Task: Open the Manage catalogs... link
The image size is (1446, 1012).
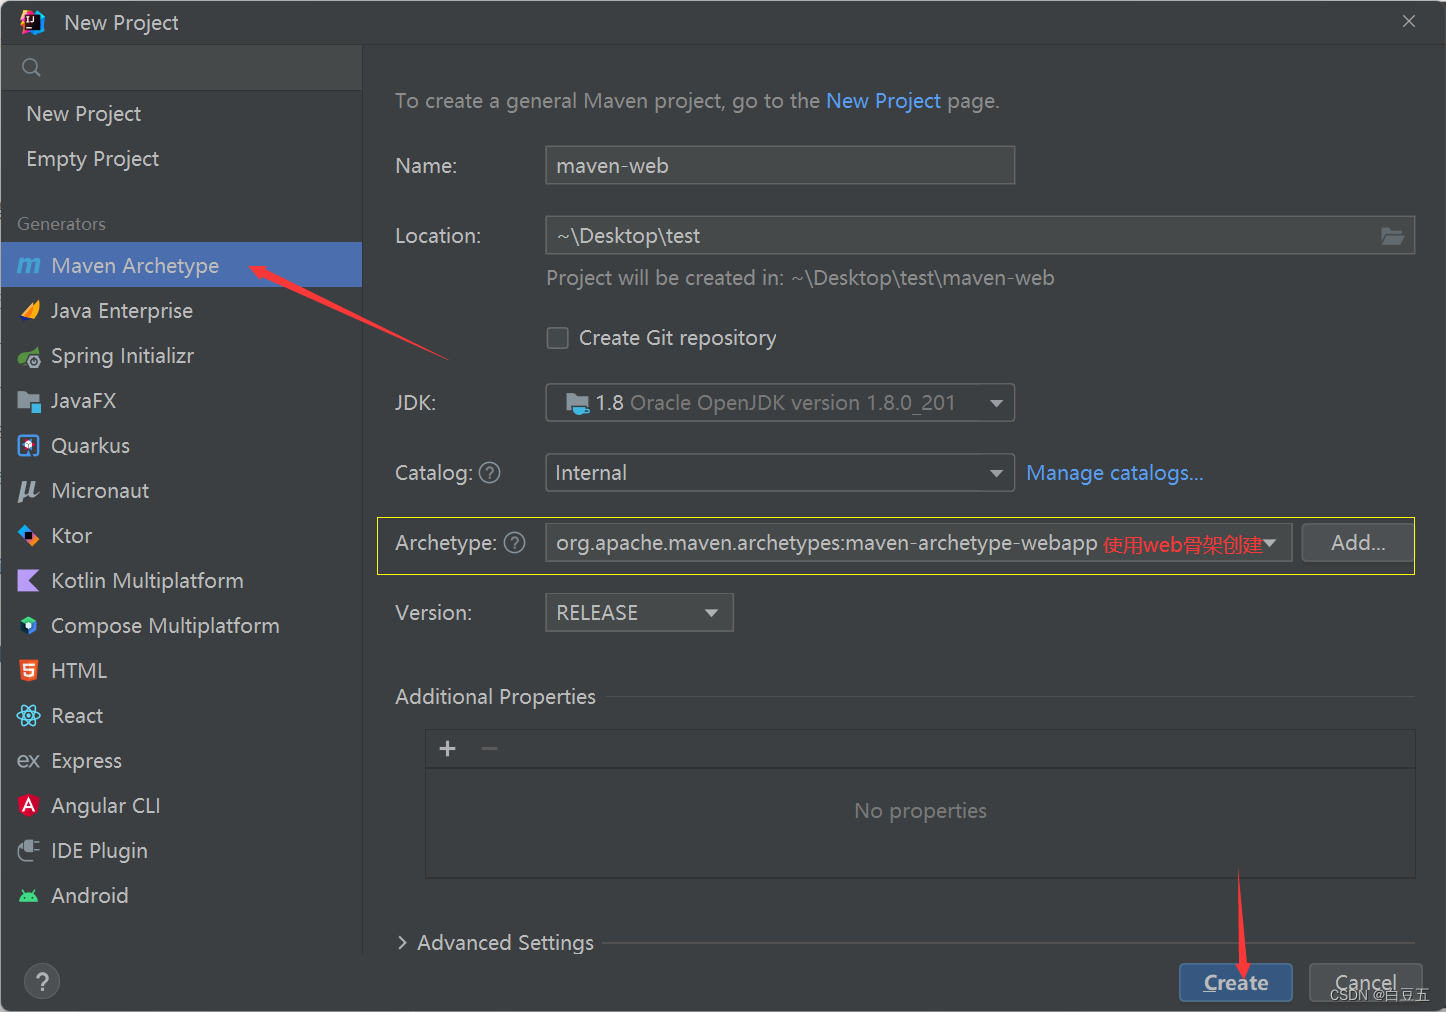Action: [x=1115, y=473]
